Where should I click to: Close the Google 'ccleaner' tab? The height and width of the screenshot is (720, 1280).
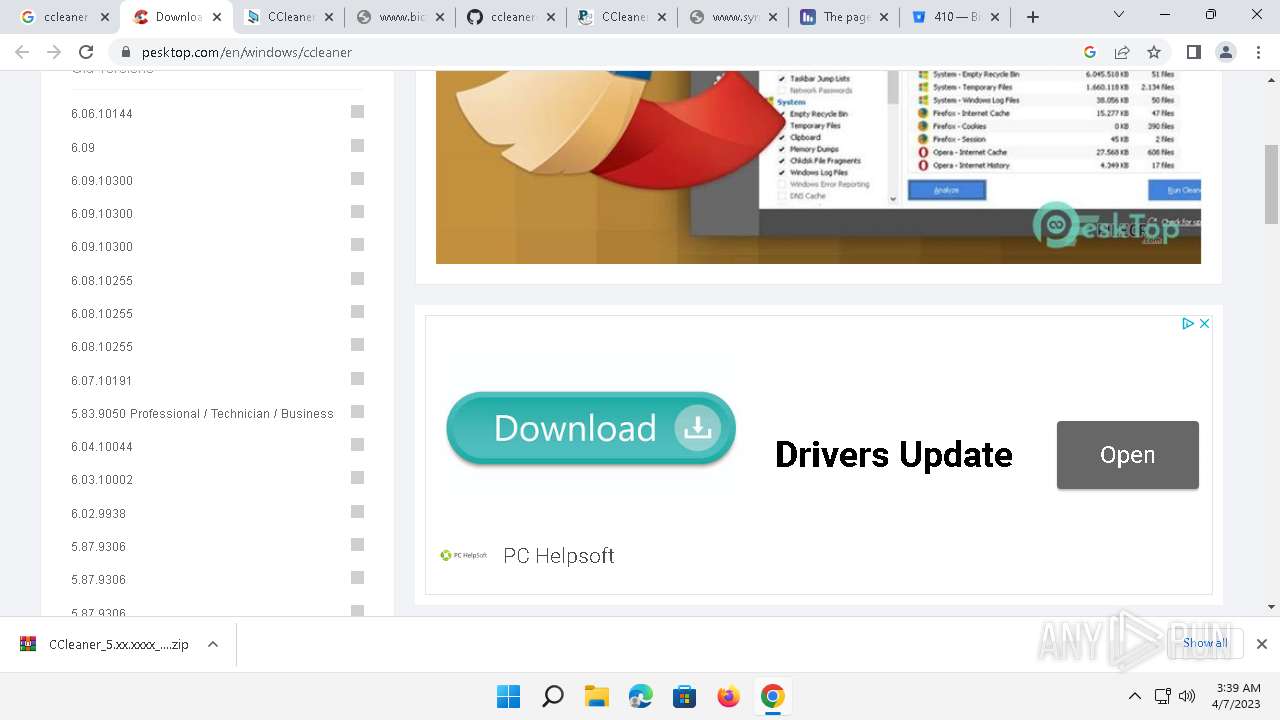click(x=105, y=17)
